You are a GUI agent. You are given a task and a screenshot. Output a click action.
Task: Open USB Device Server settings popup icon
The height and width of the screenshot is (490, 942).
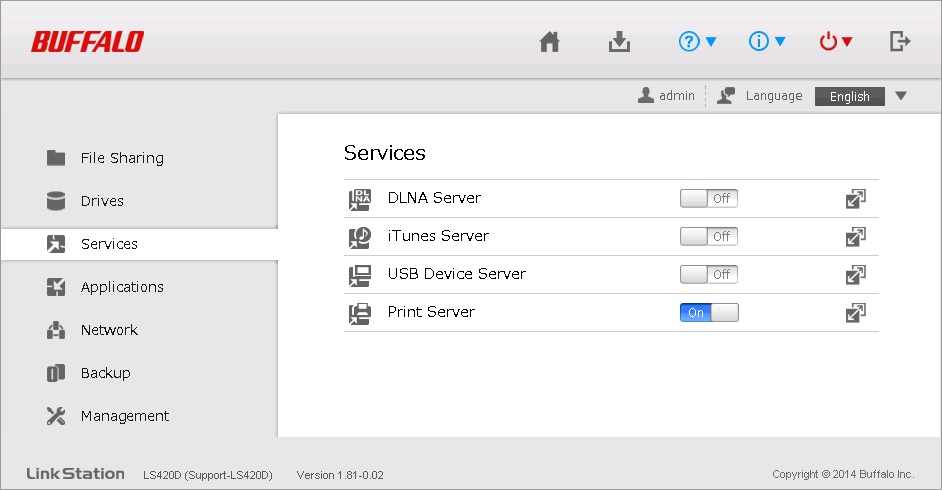tap(855, 274)
